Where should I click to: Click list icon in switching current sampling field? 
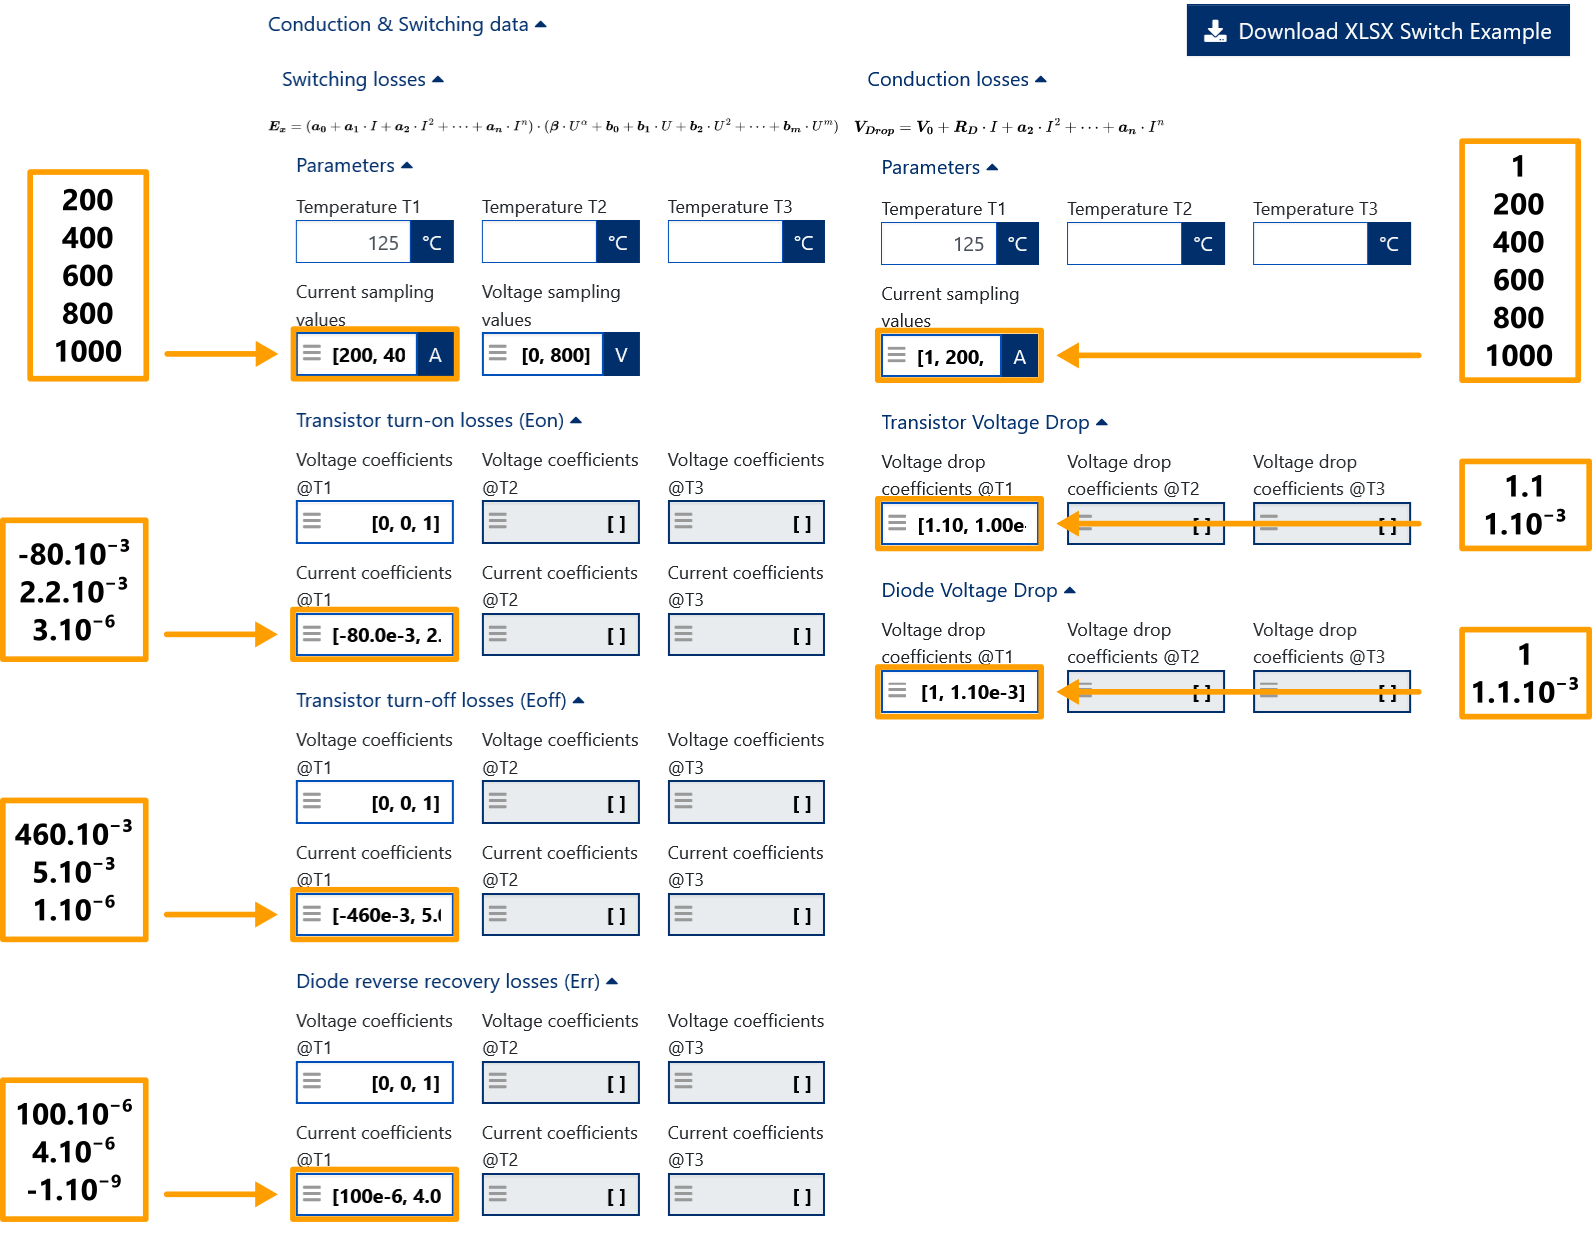click(x=312, y=354)
